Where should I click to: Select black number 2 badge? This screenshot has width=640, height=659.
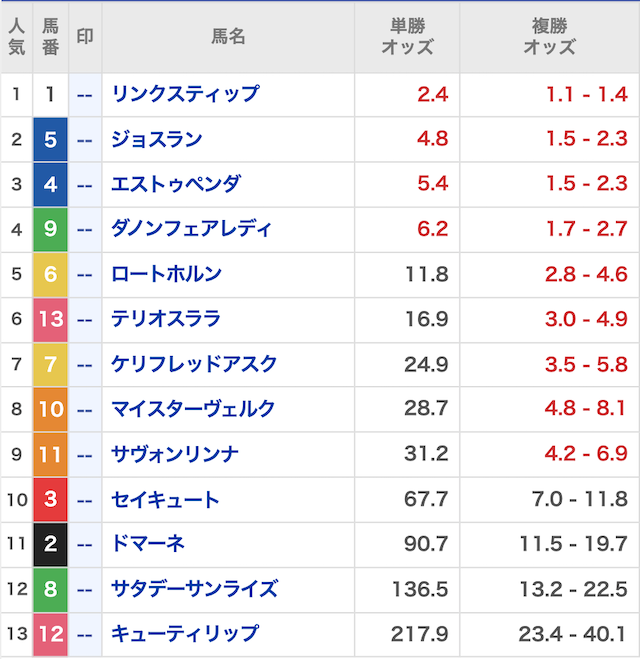51,544
